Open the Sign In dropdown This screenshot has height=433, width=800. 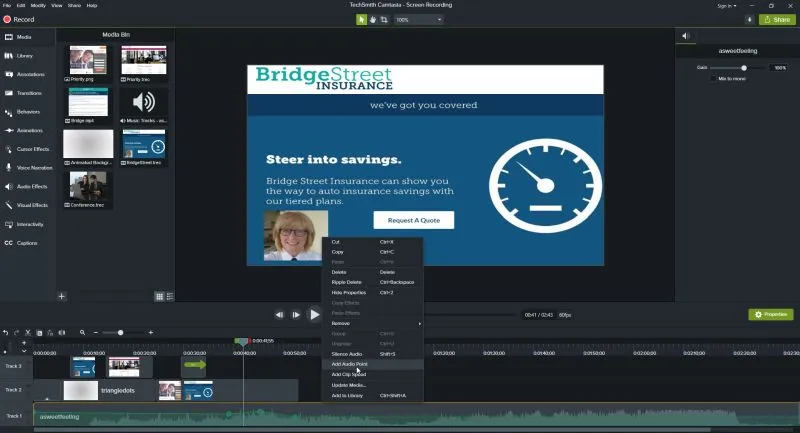pos(727,6)
